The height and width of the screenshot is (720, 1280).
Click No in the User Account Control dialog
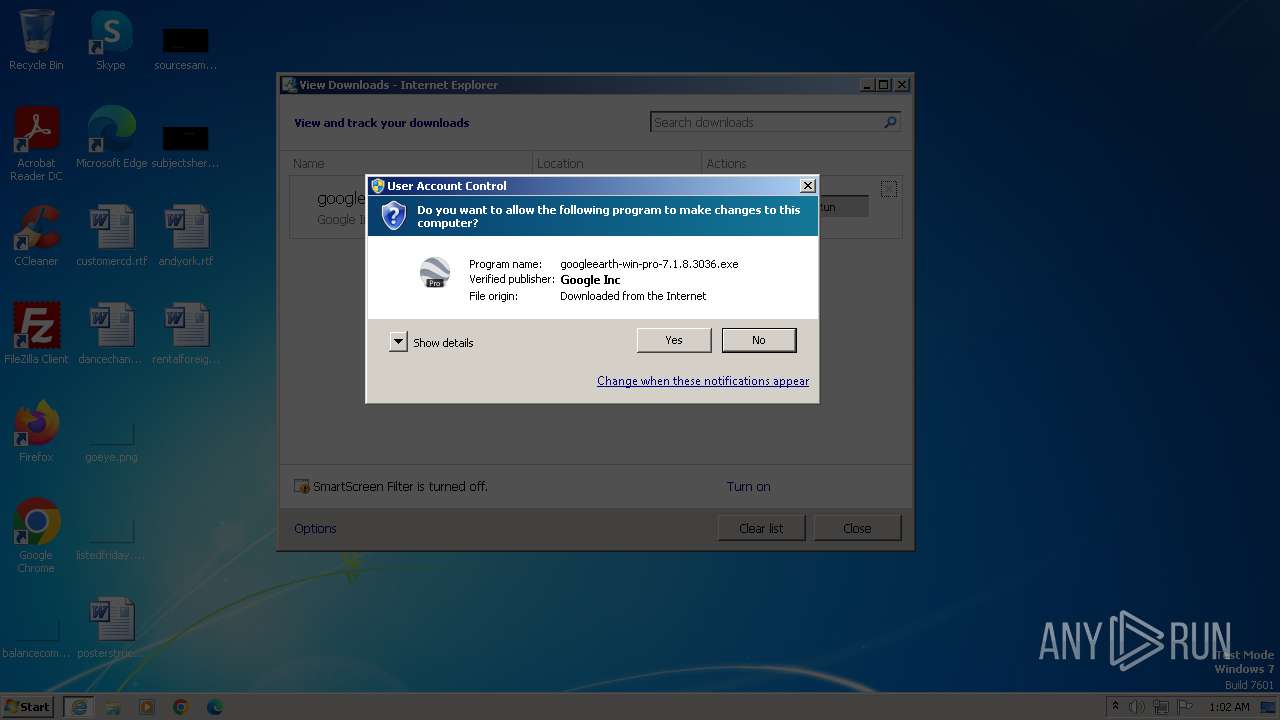tap(759, 340)
